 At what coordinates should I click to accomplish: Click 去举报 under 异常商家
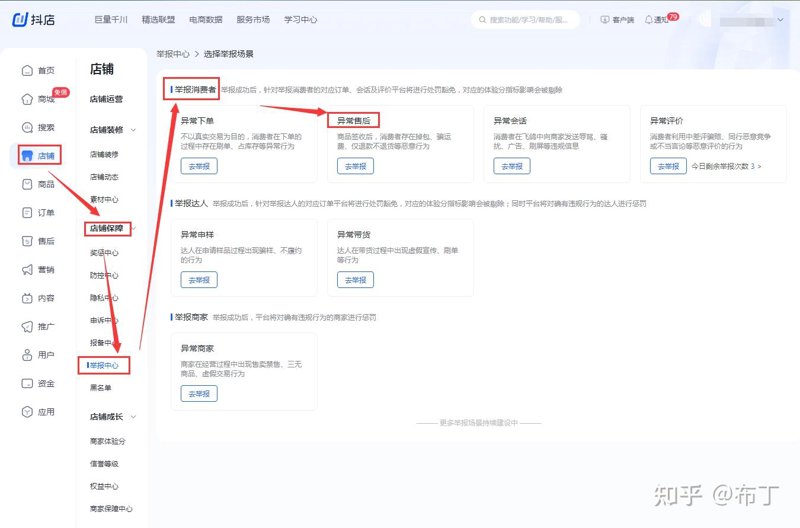click(199, 394)
